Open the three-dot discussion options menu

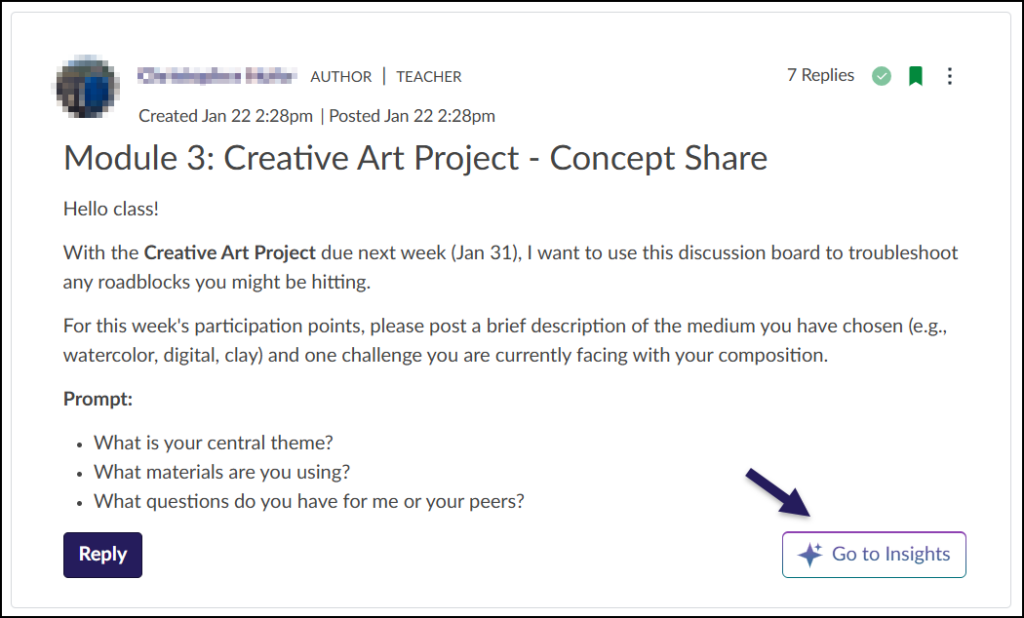(x=949, y=75)
